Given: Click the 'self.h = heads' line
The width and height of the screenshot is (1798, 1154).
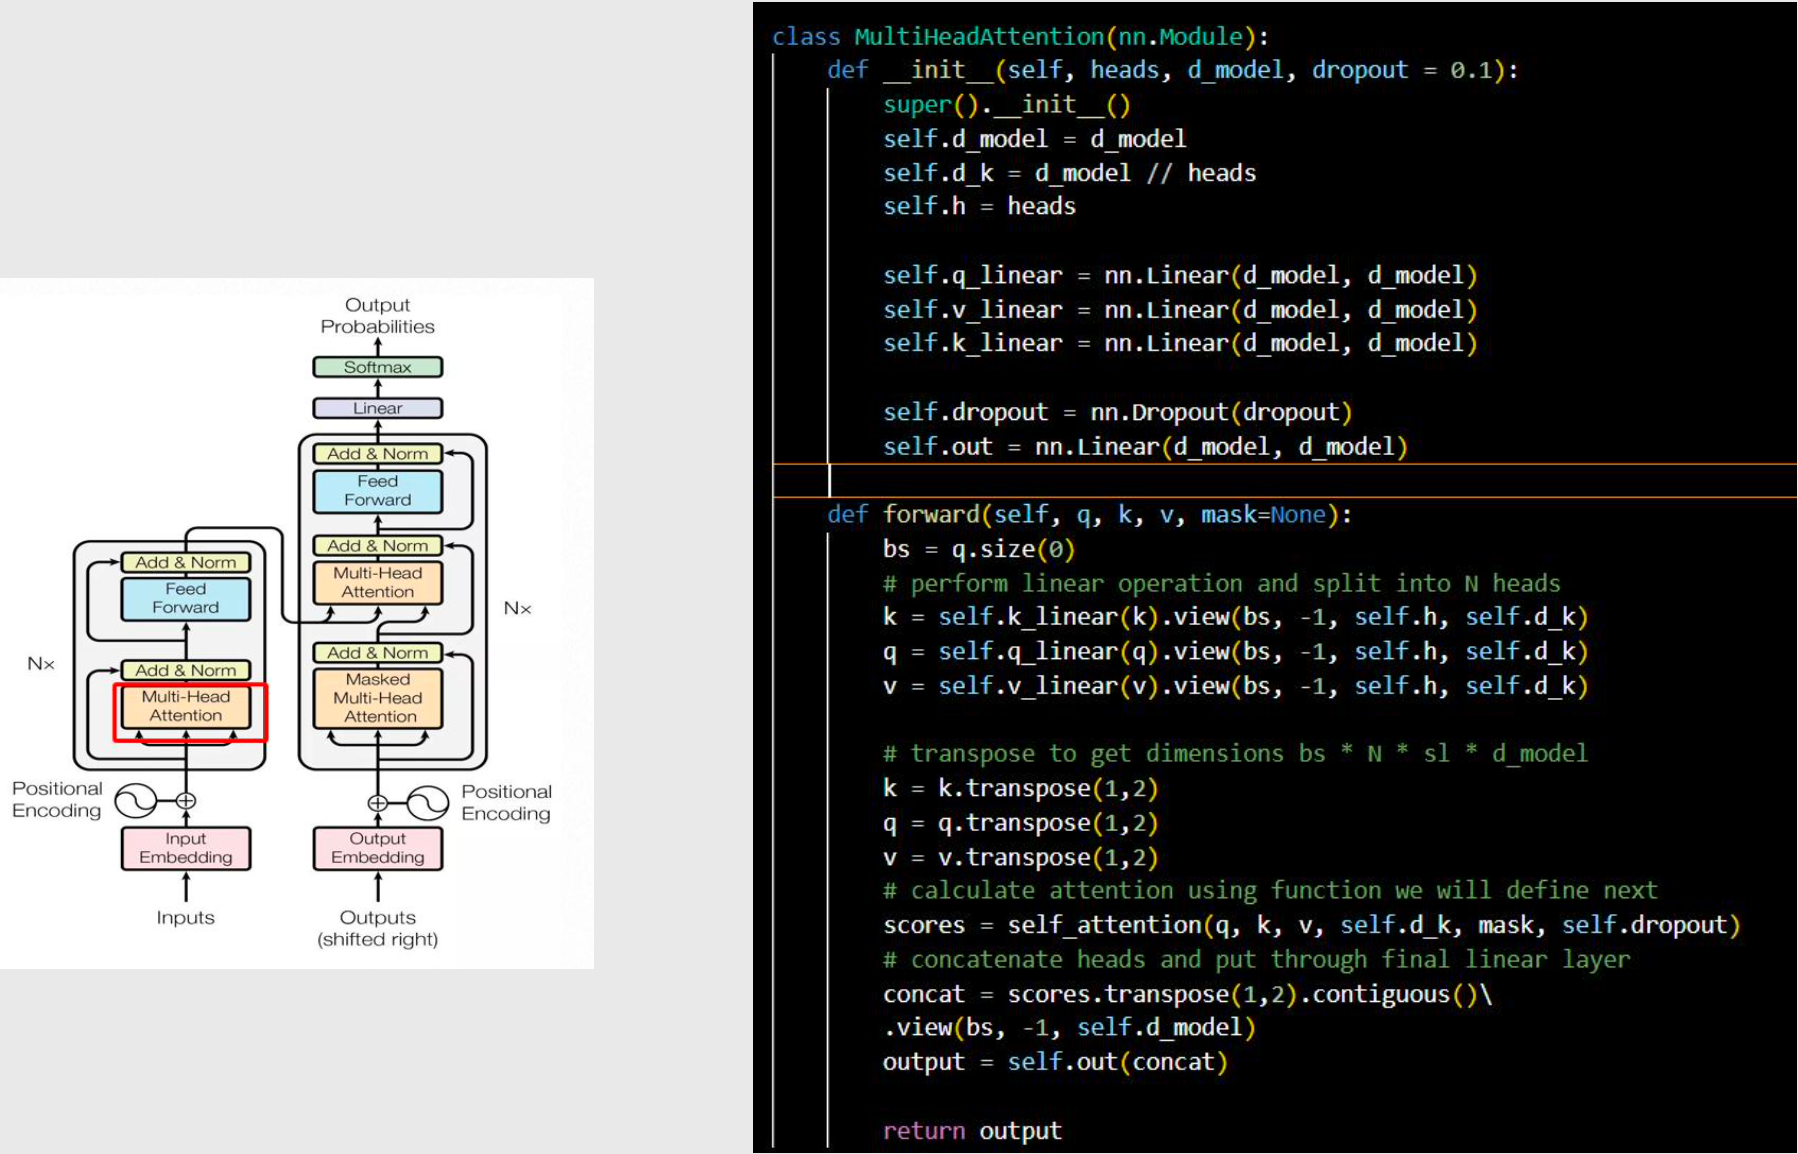Looking at the screenshot, I should tap(979, 206).
